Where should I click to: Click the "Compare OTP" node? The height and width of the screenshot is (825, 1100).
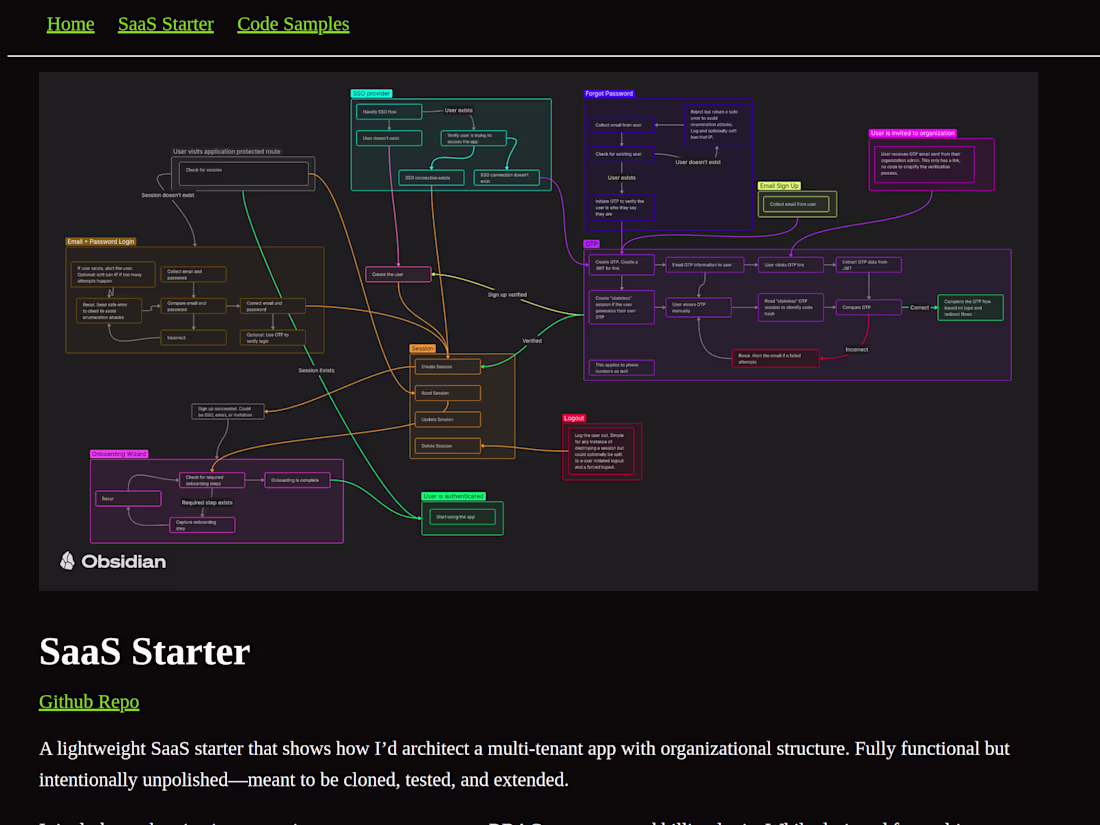[867, 307]
